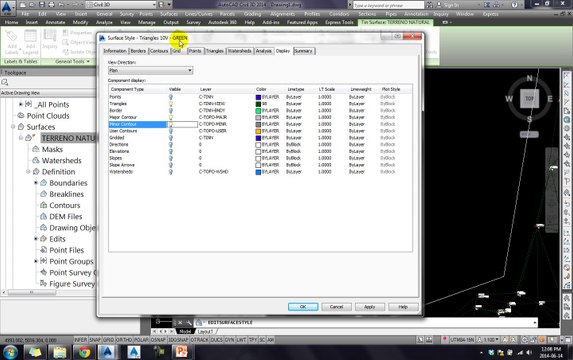This screenshot has width=573, height=360.
Task: Expand the General Tools panel dropdown
Action: pos(72,61)
